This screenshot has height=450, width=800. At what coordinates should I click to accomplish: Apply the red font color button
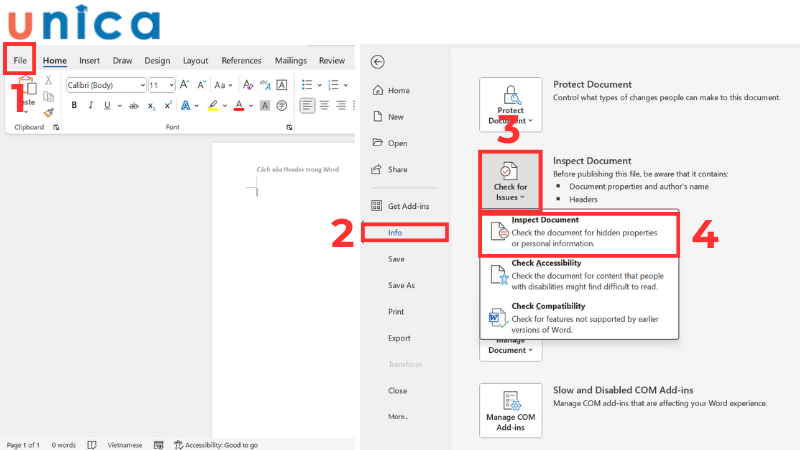[239, 106]
